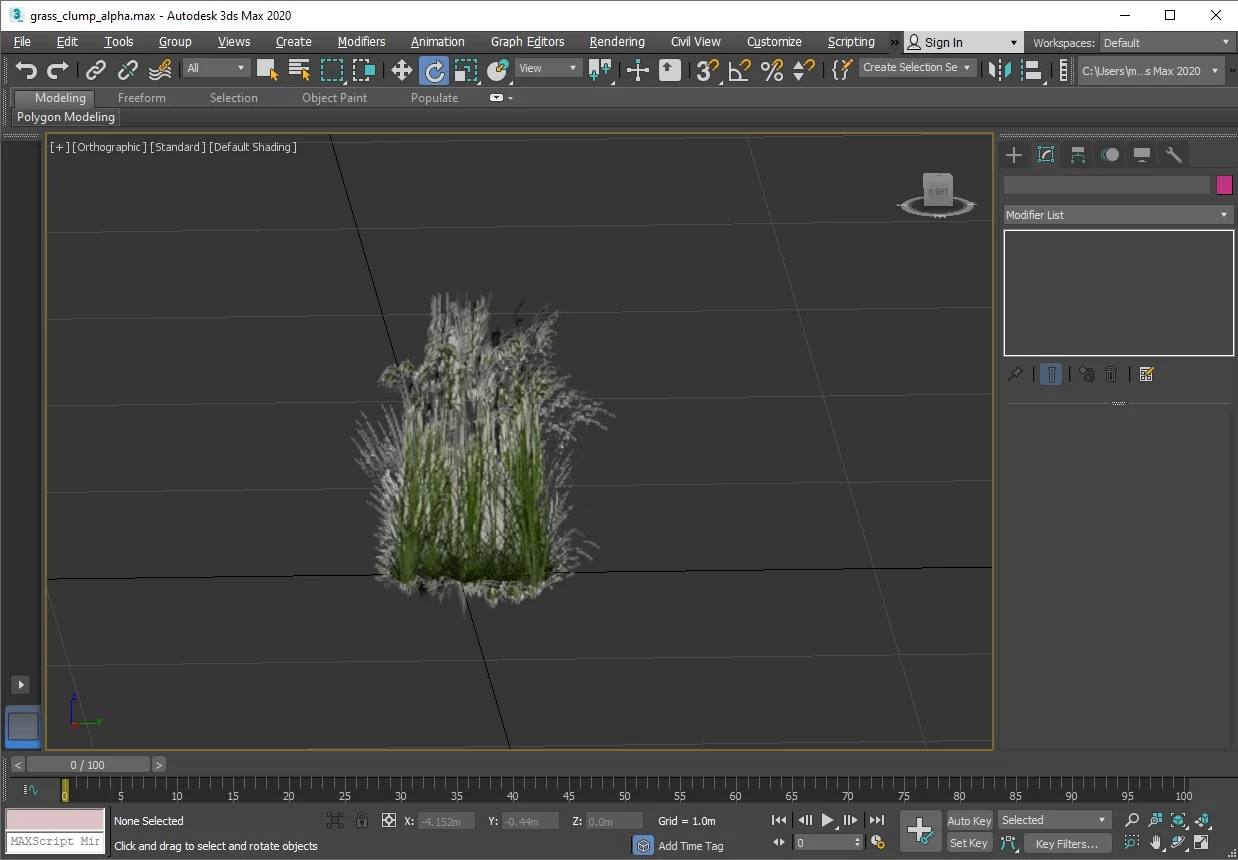The height and width of the screenshot is (860, 1238).
Task: Enable Auto Key animation mode
Action: (969, 821)
